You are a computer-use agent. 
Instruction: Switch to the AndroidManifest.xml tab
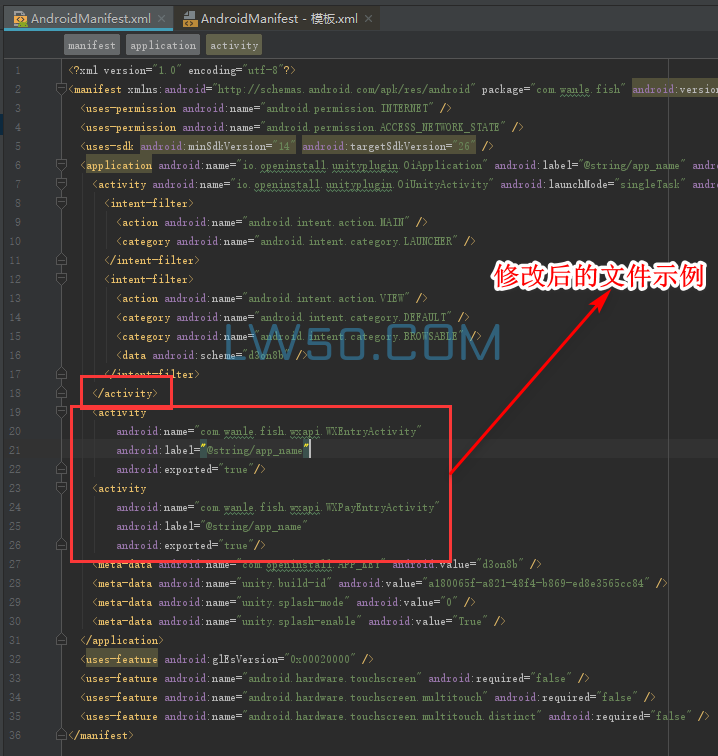pos(90,18)
